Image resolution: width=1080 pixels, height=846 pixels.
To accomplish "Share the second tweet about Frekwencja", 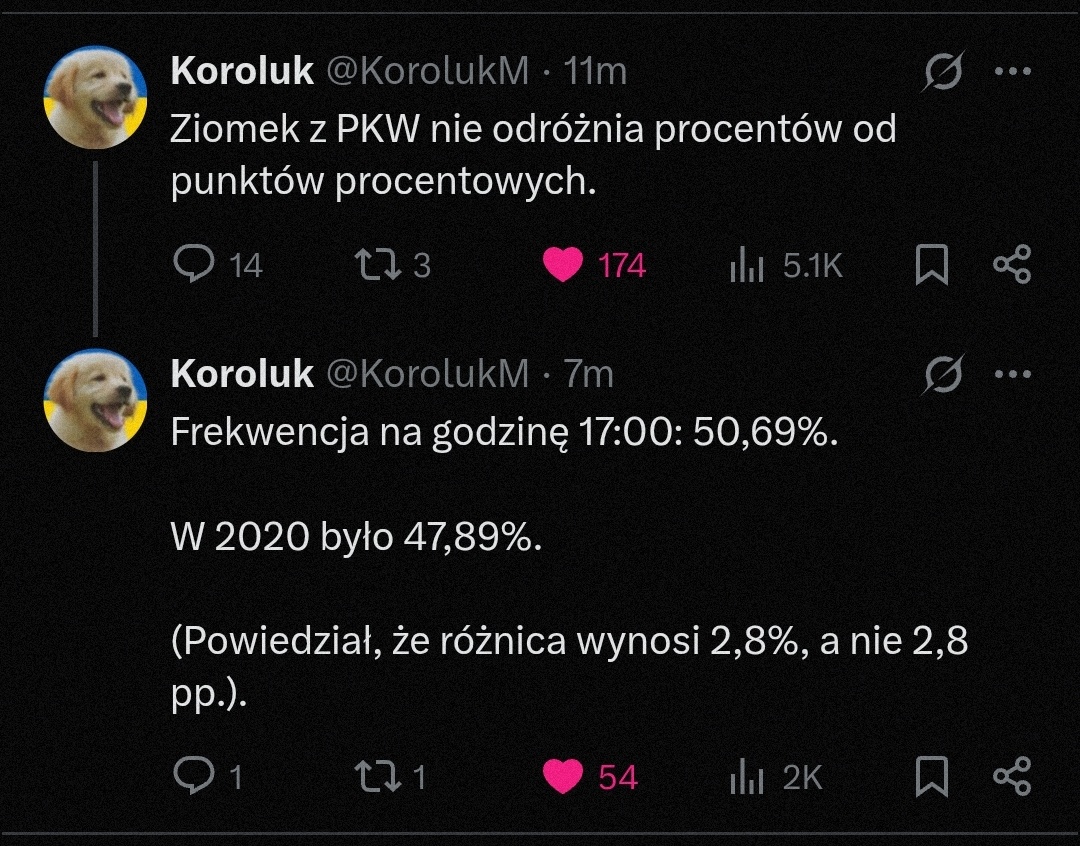I will (1011, 777).
